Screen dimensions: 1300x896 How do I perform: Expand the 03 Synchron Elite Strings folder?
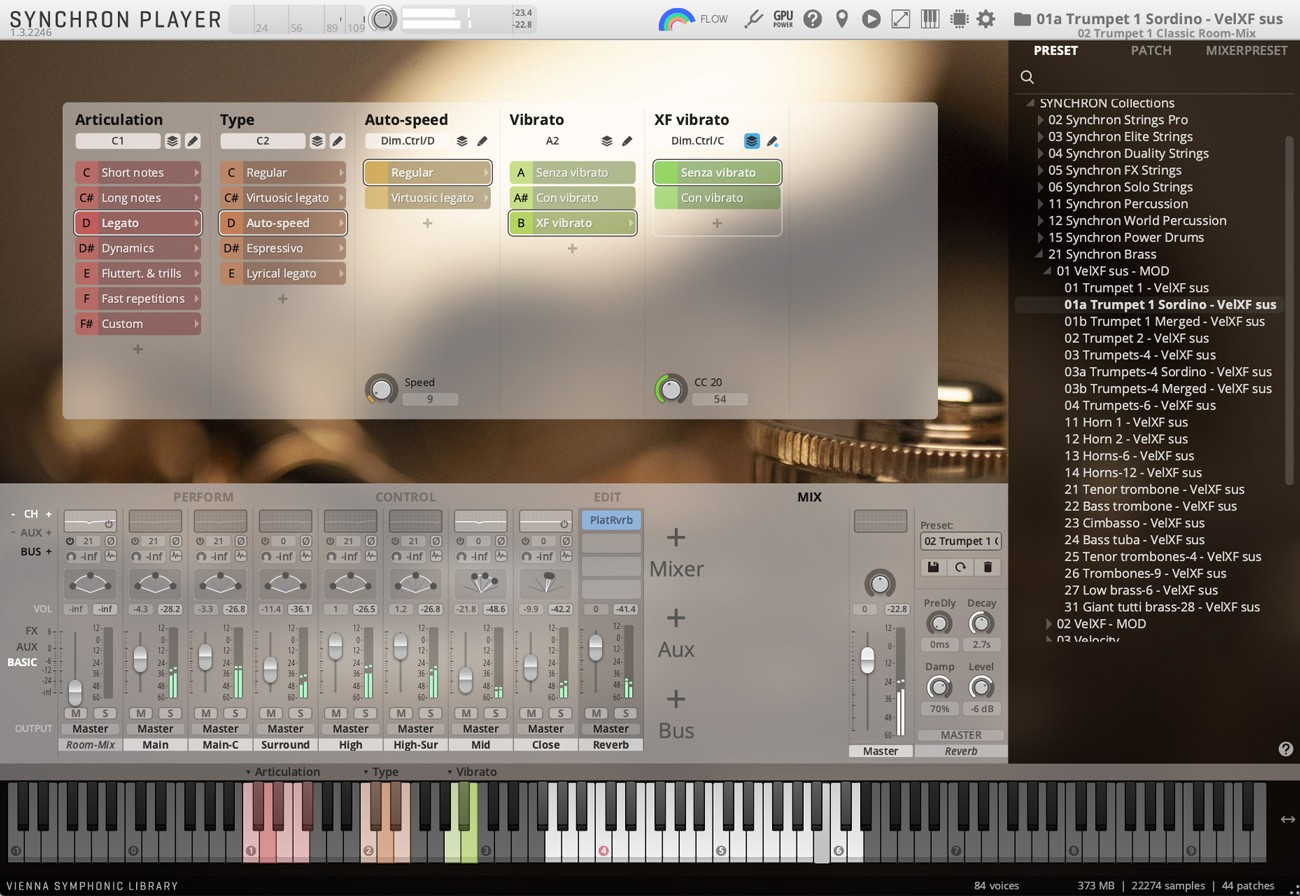click(1041, 136)
